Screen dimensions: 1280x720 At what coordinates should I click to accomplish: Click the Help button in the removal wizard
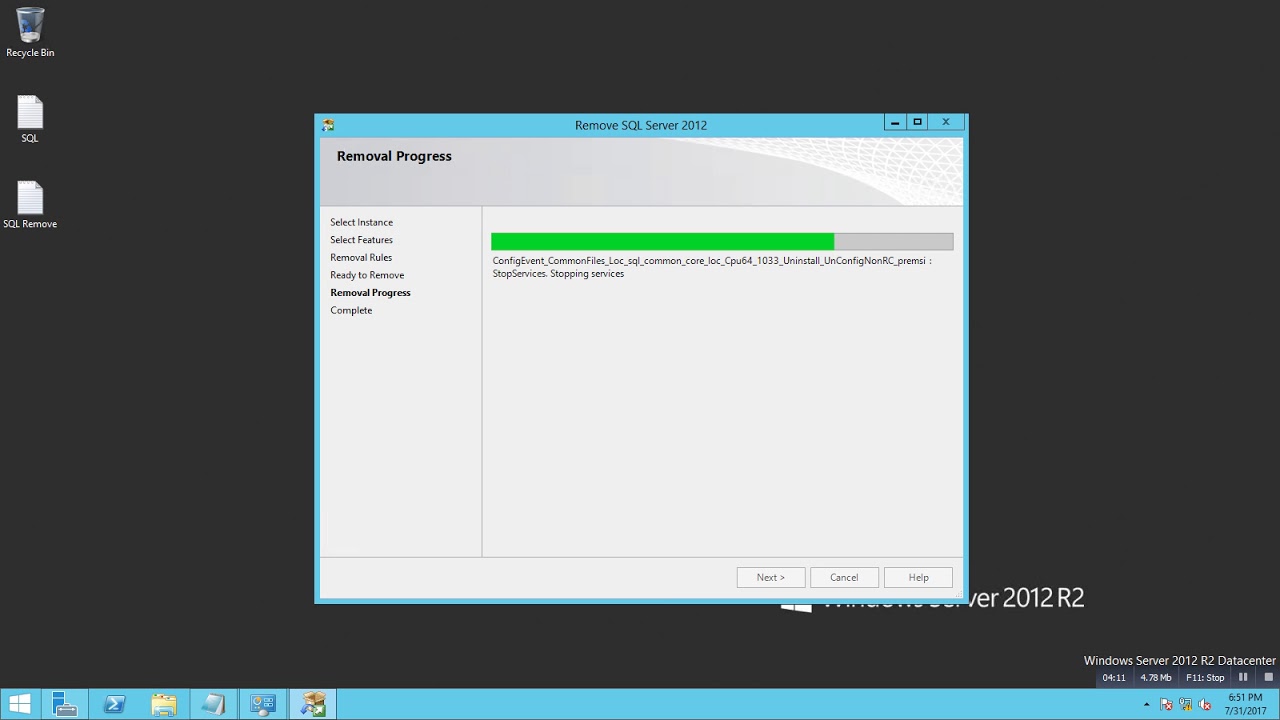pyautogui.click(x=918, y=577)
